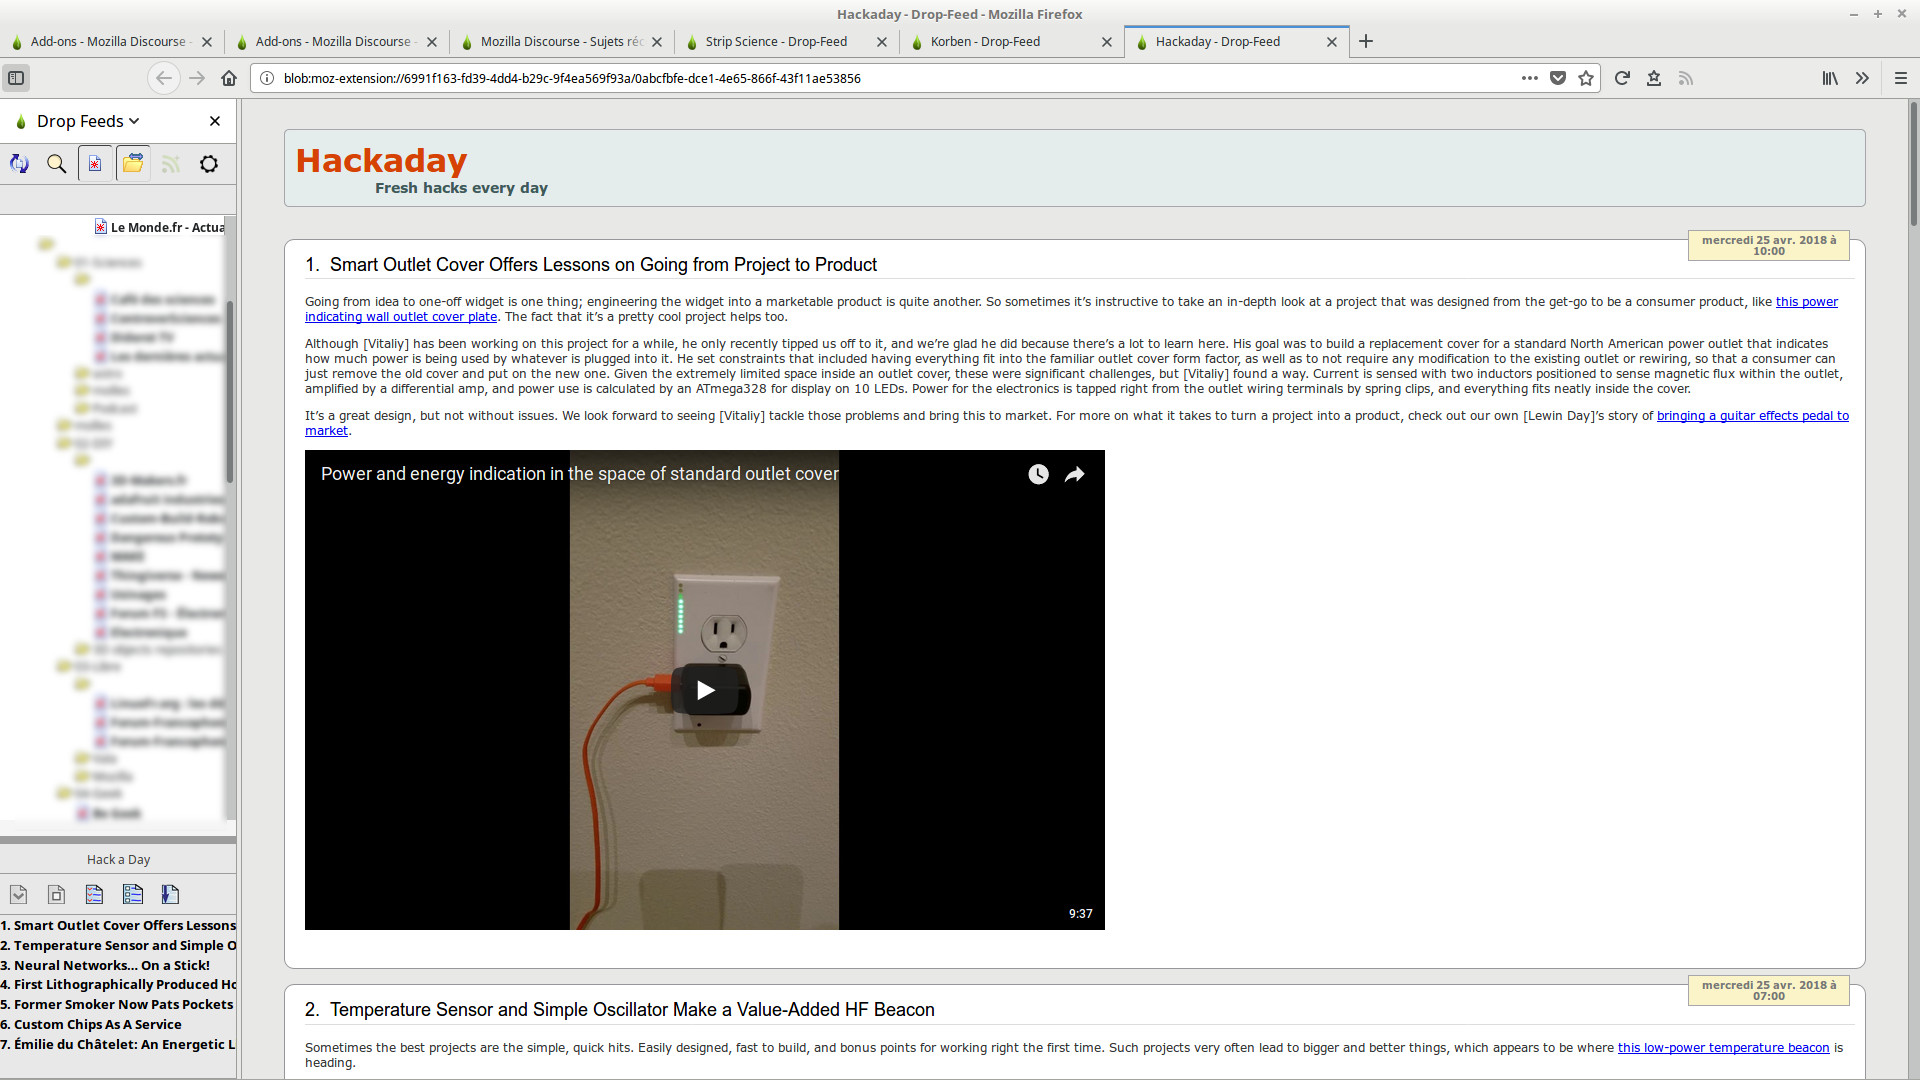Toggle view only updated feeds button

coord(95,164)
